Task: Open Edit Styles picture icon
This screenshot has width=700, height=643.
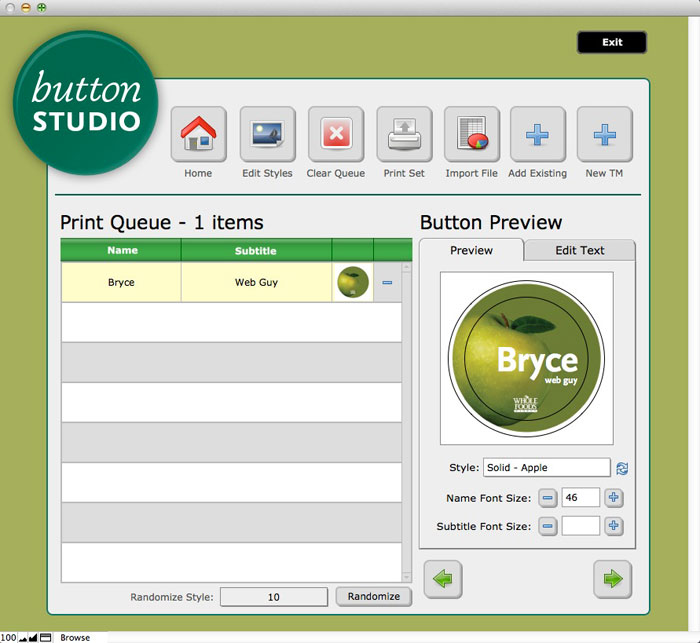Action: [267, 134]
